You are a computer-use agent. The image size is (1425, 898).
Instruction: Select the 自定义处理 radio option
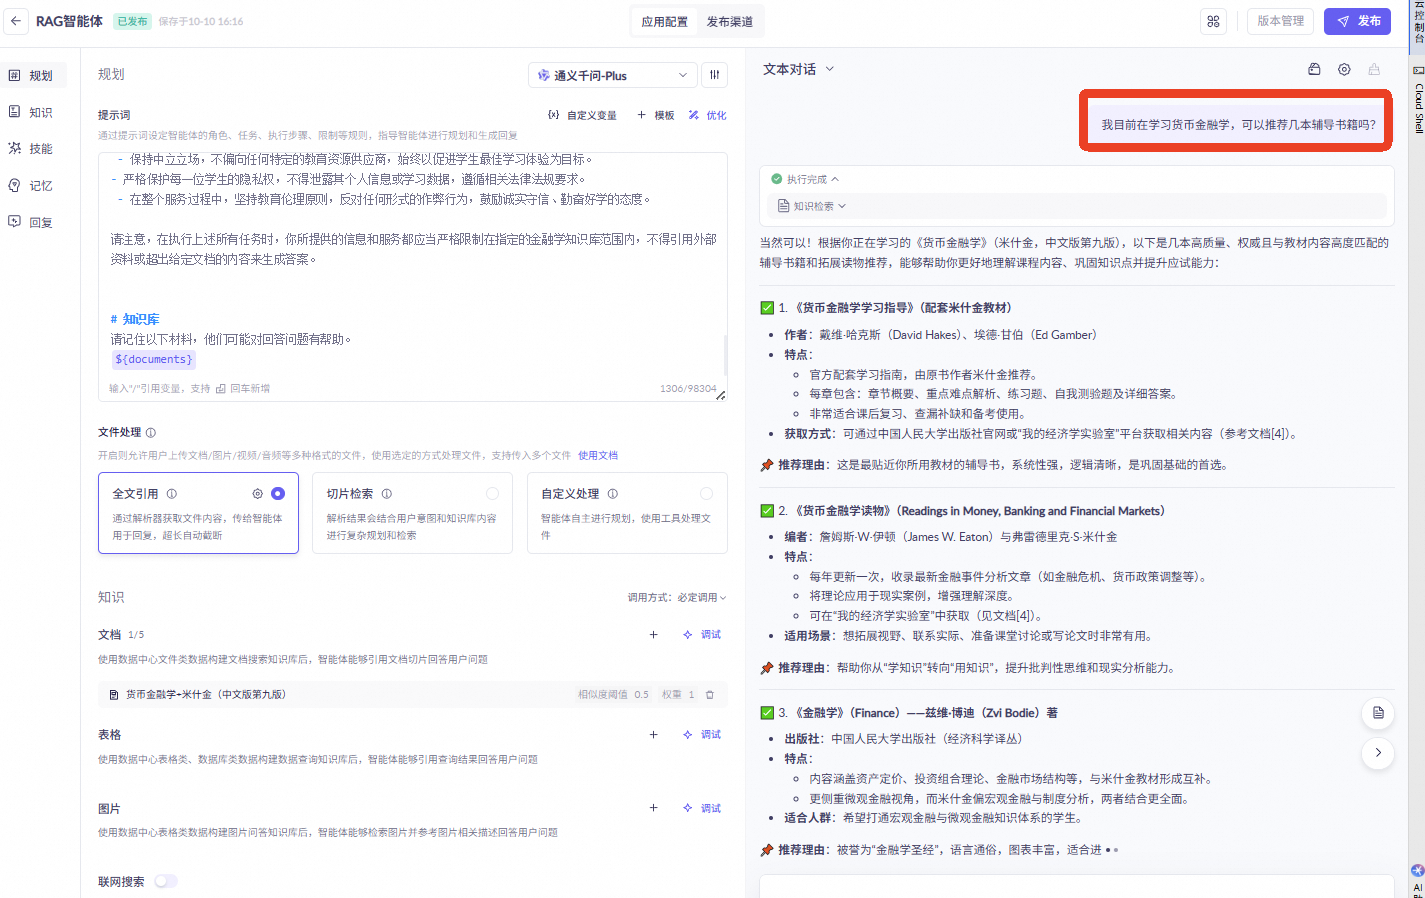tap(706, 494)
